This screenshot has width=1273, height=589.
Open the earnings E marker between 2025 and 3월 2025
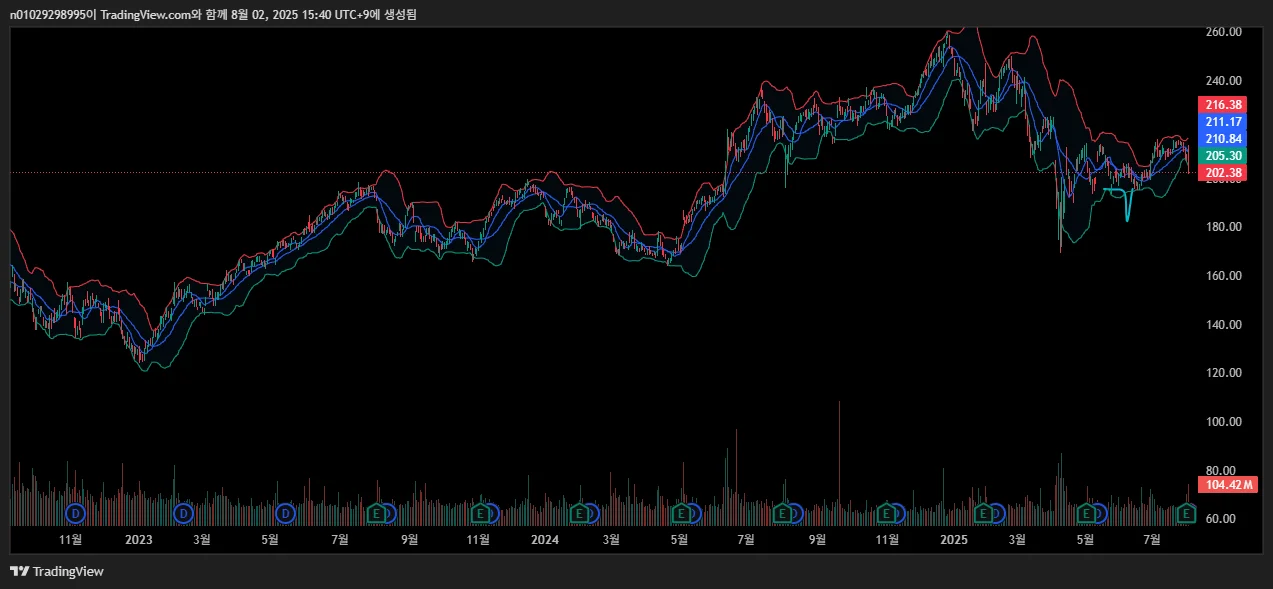(985, 513)
